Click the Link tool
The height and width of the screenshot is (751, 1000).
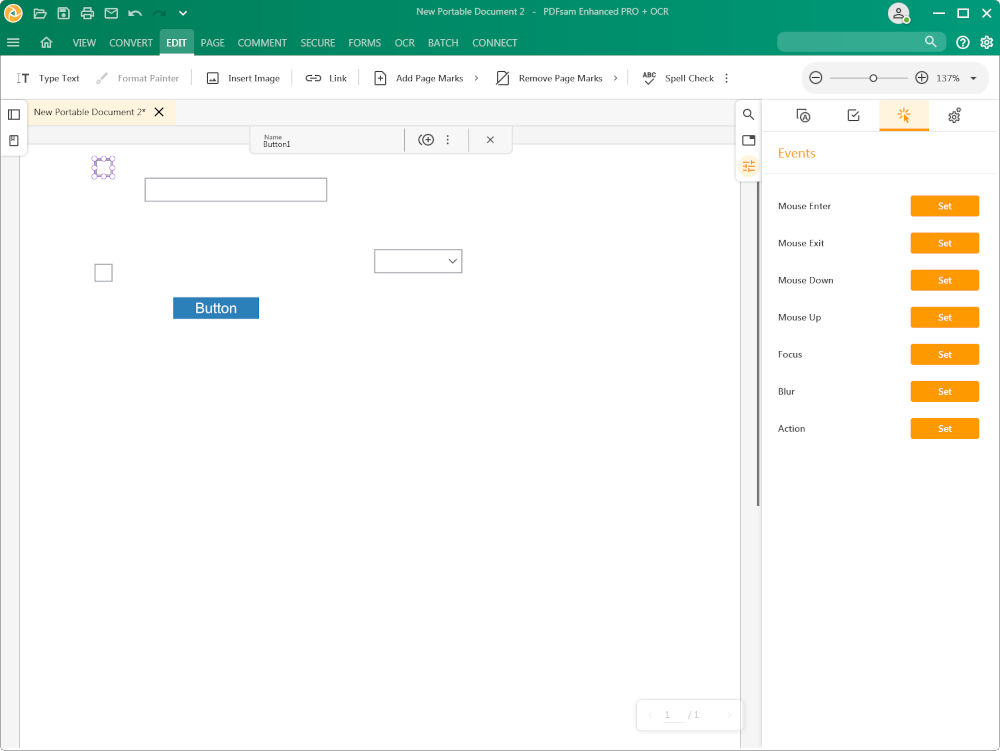pyautogui.click(x=326, y=78)
